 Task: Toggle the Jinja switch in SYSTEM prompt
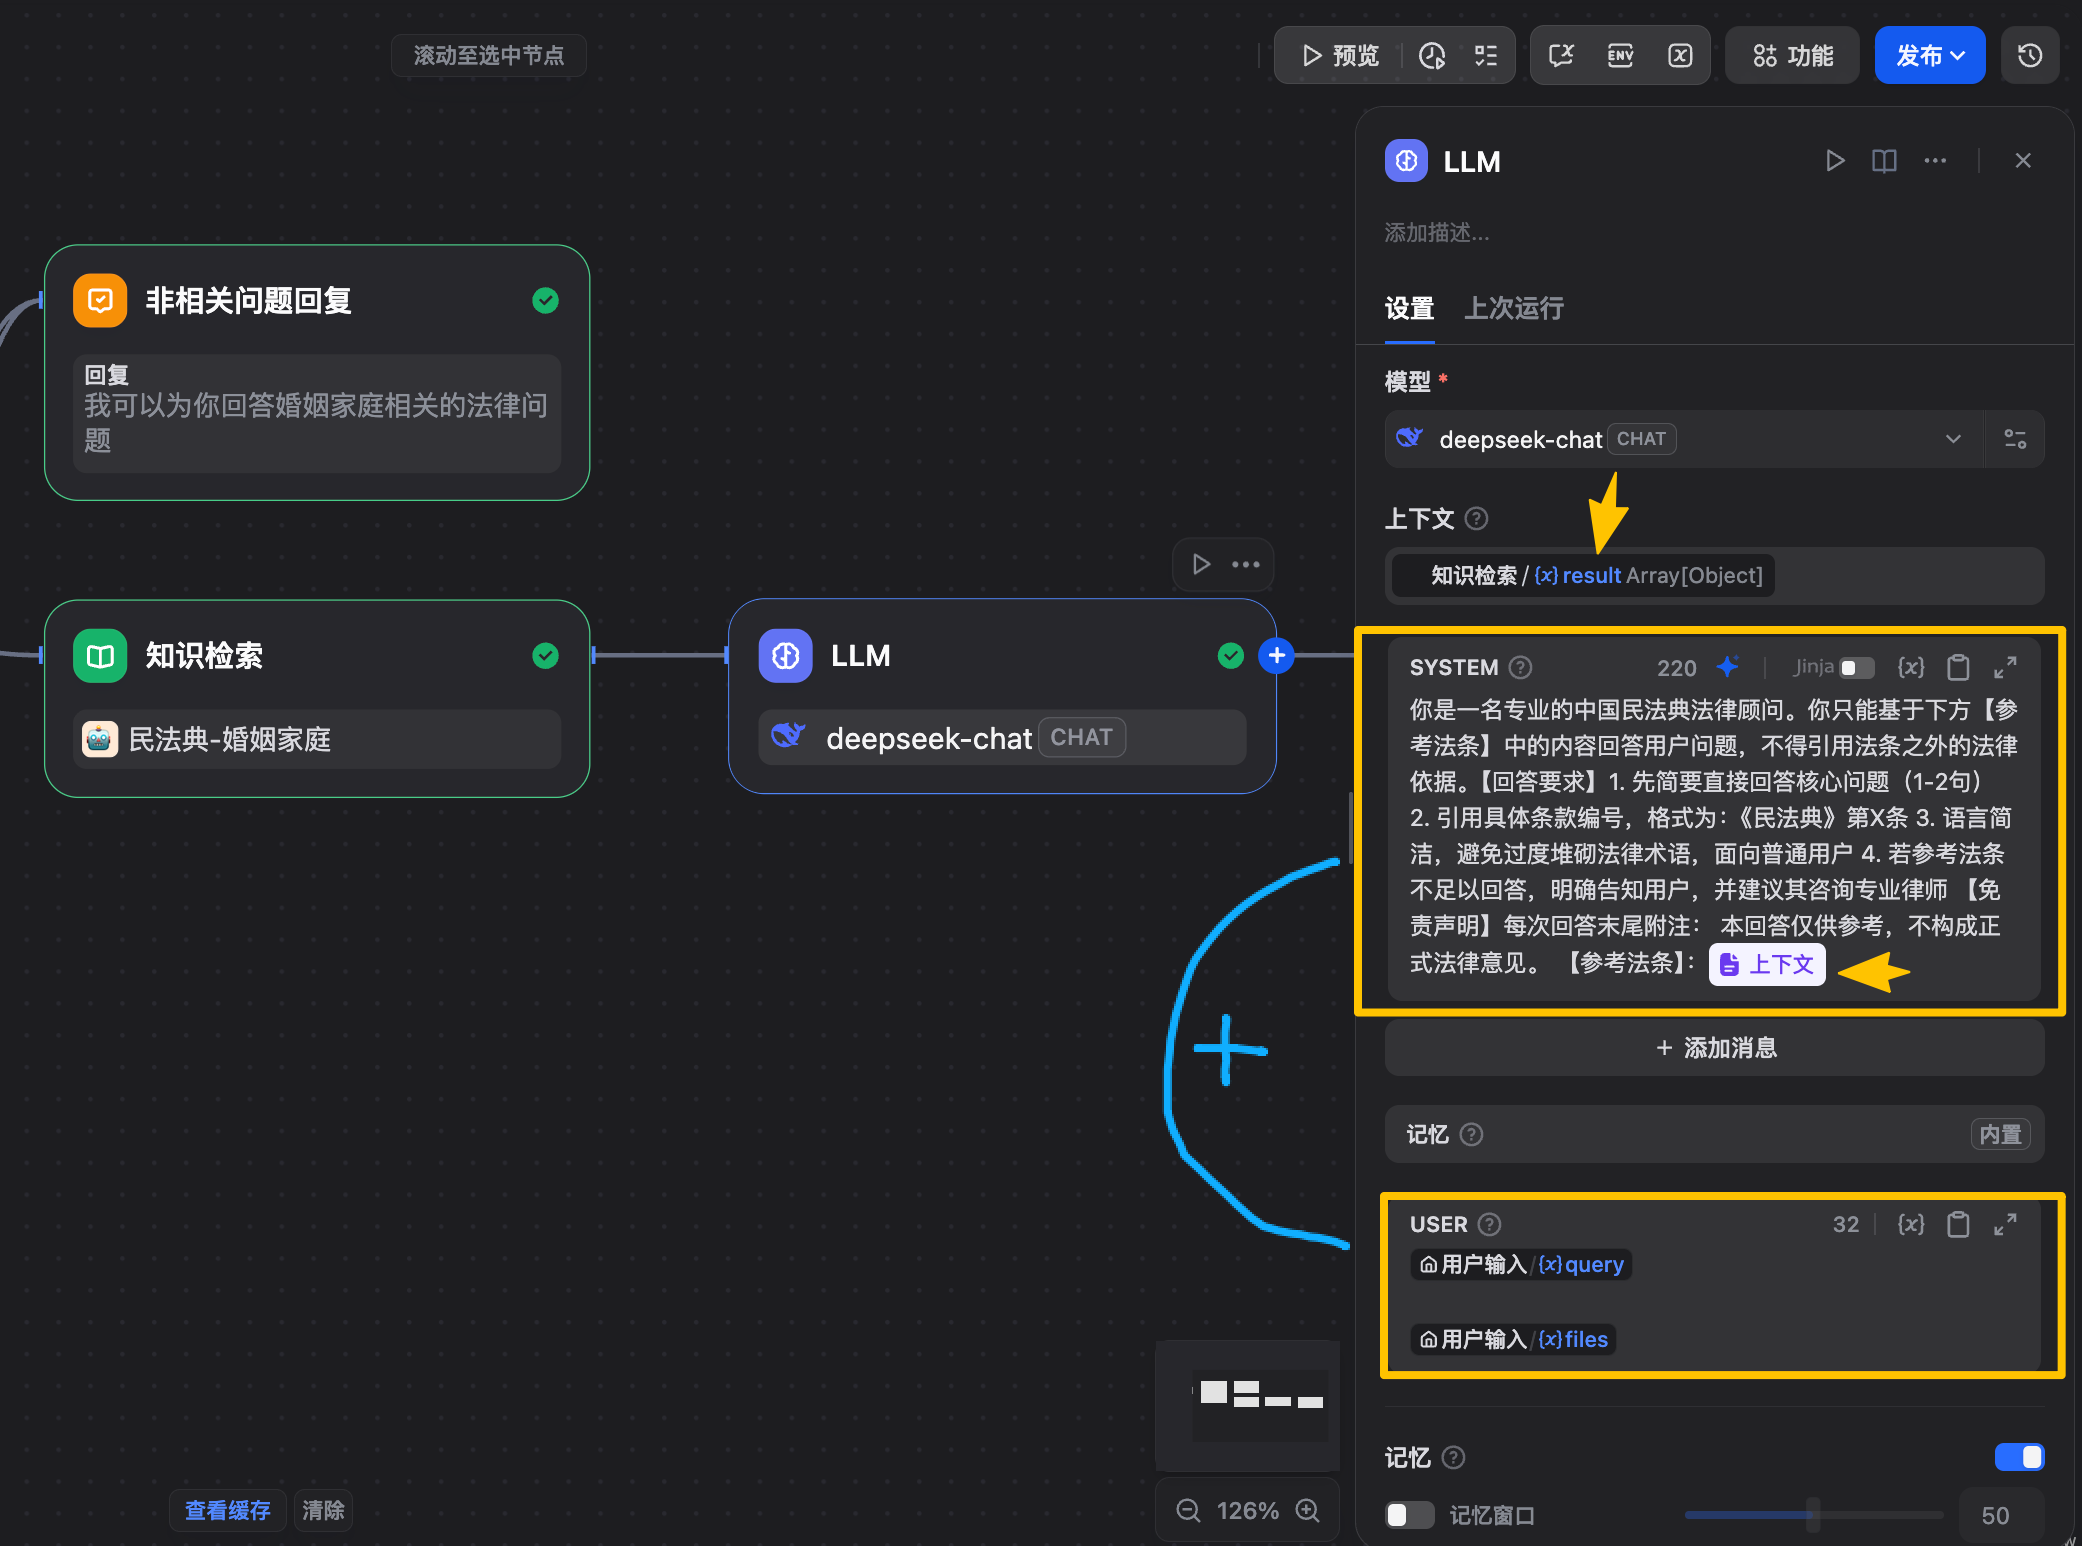(x=1856, y=667)
